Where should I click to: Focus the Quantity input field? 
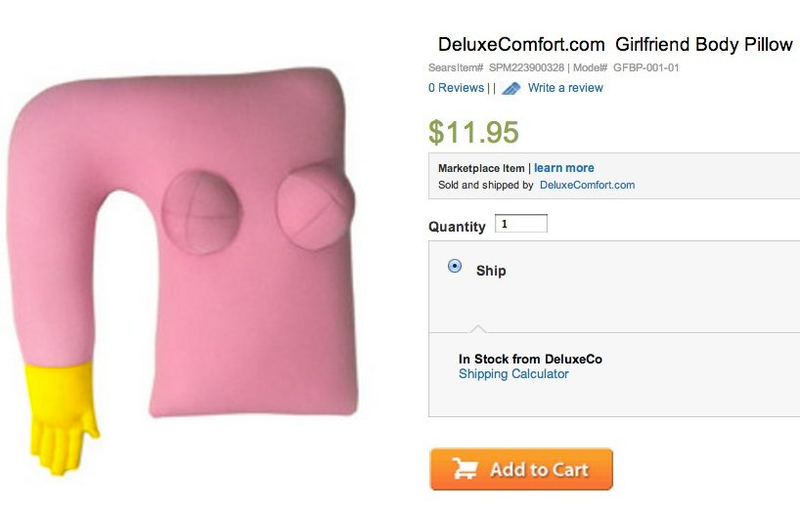[521, 224]
